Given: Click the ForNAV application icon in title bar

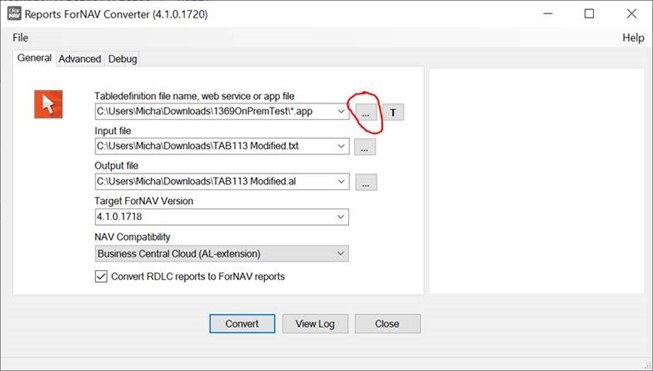Looking at the screenshot, I should [14, 13].
